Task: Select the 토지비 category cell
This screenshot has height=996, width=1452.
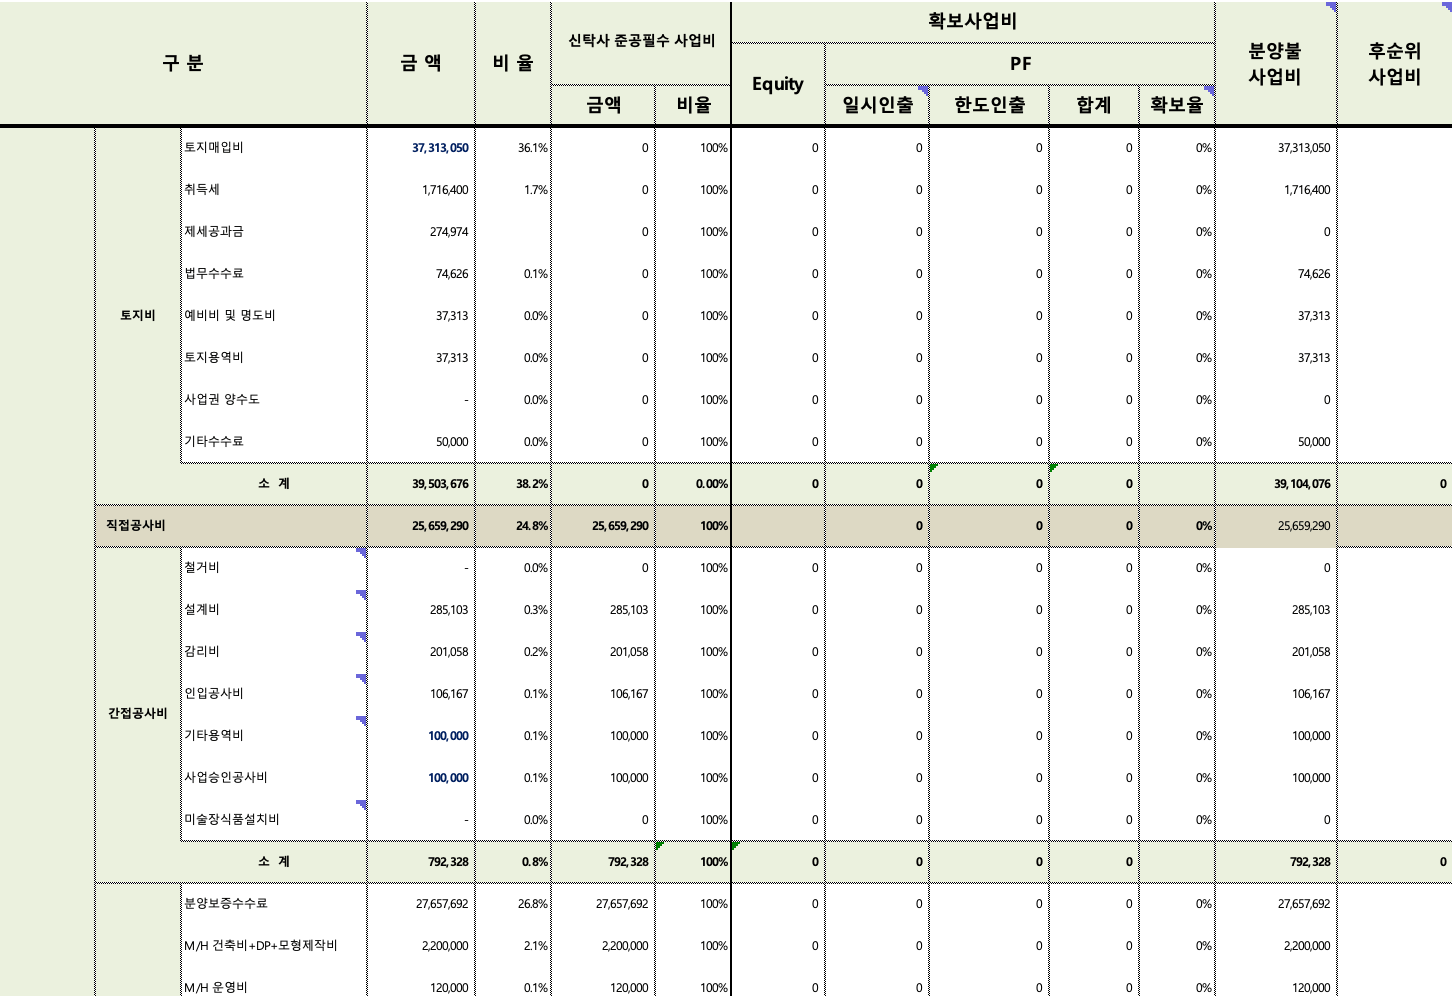Action: tap(137, 315)
